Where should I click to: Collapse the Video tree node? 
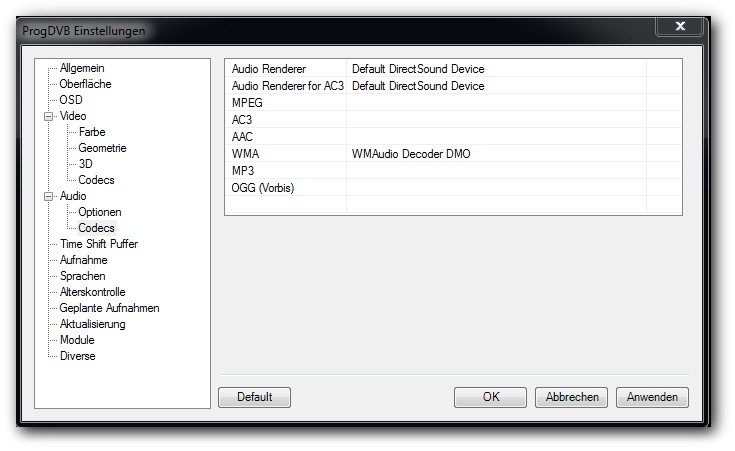[47, 116]
